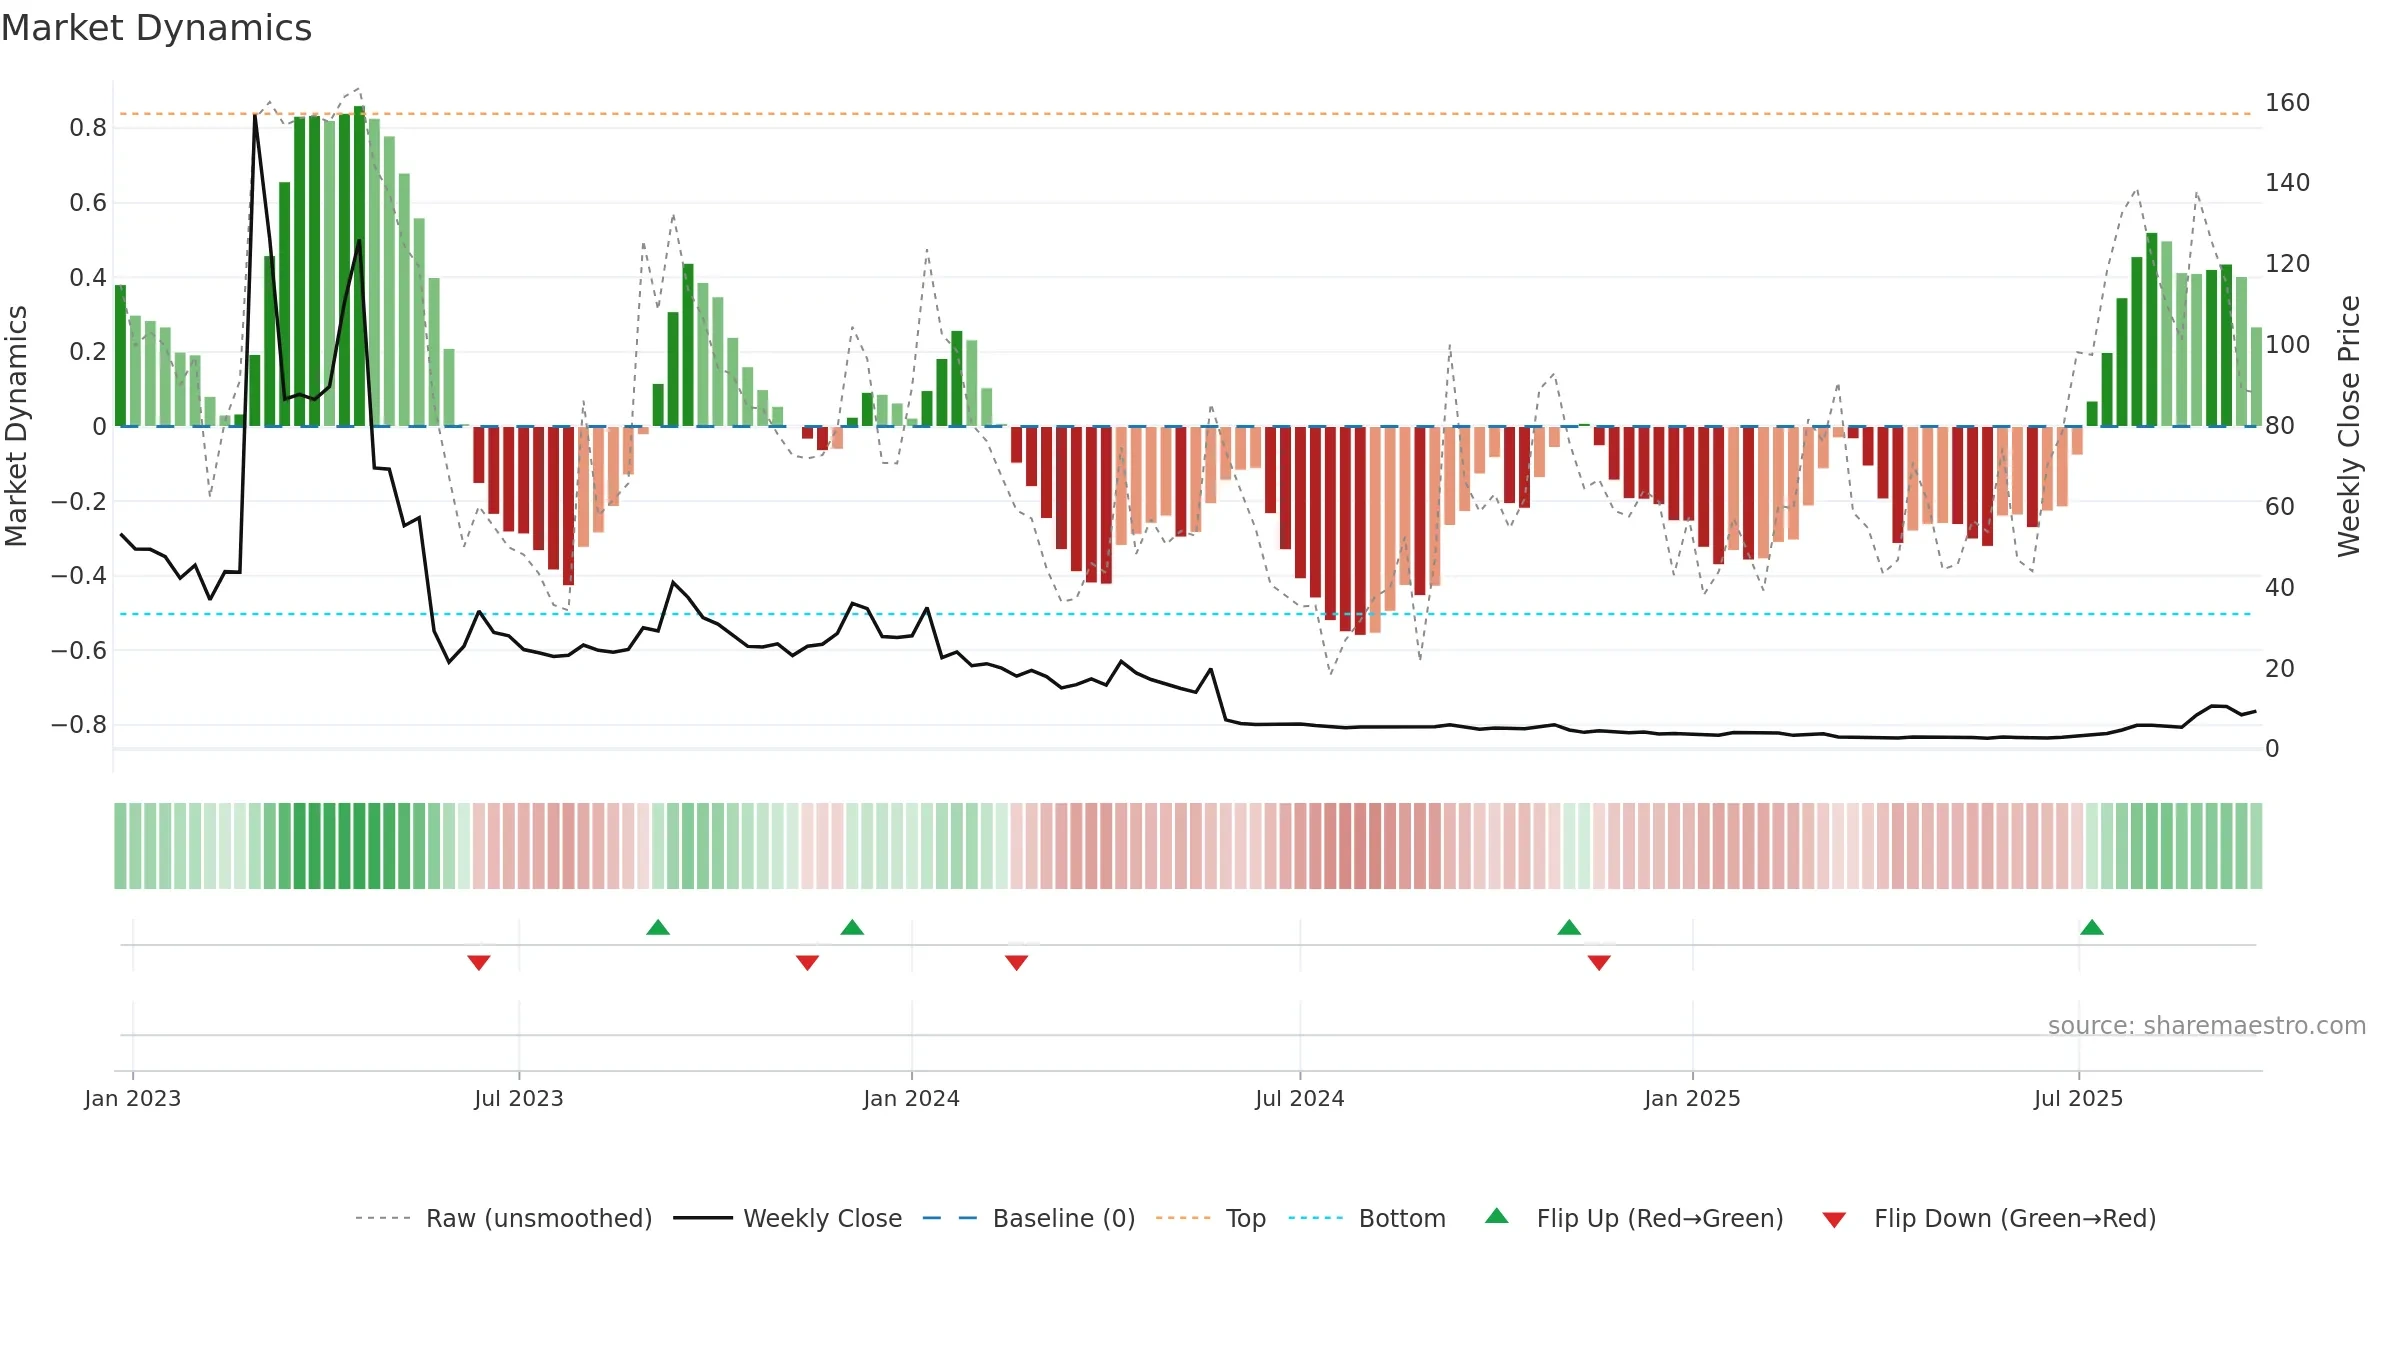Screen dimensions: 2400x1350
Task: Select the flip-up marker just after Jul 2025
Action: point(2092,928)
